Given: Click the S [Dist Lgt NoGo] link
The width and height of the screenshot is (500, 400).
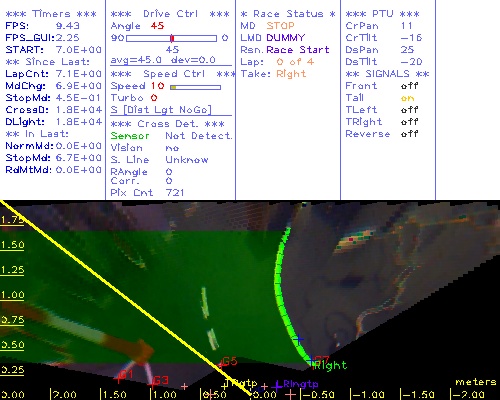Looking at the screenshot, I should (161, 110).
